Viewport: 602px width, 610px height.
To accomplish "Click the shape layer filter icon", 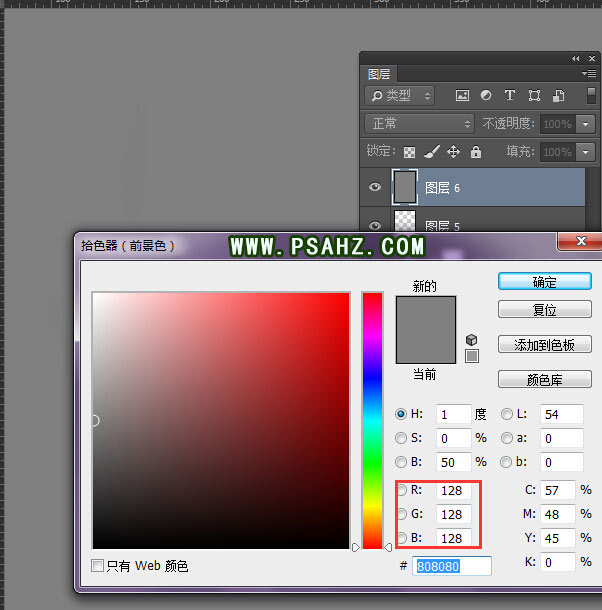I will (x=535, y=96).
